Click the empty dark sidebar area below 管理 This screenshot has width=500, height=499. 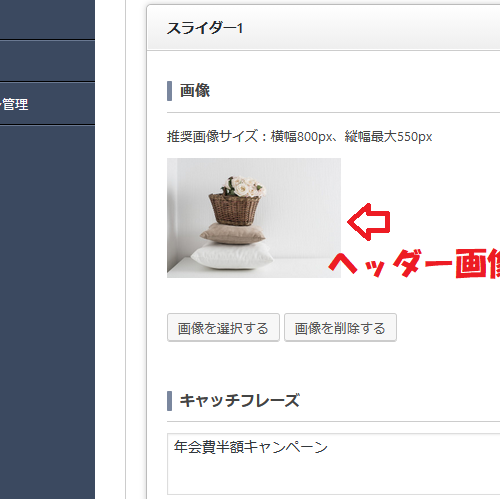pos(47,312)
